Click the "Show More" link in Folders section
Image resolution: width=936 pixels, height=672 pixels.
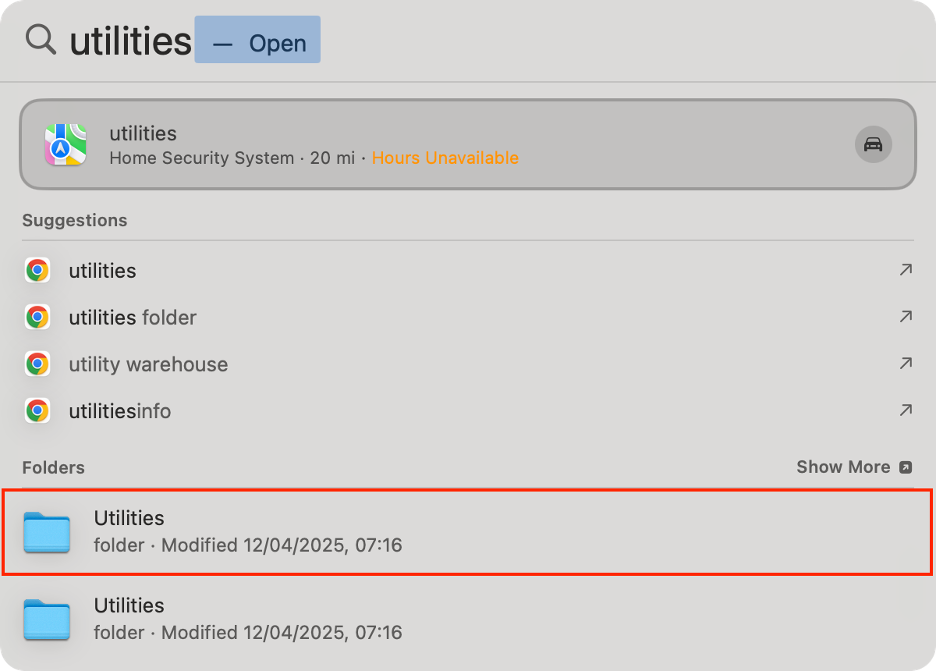(843, 467)
